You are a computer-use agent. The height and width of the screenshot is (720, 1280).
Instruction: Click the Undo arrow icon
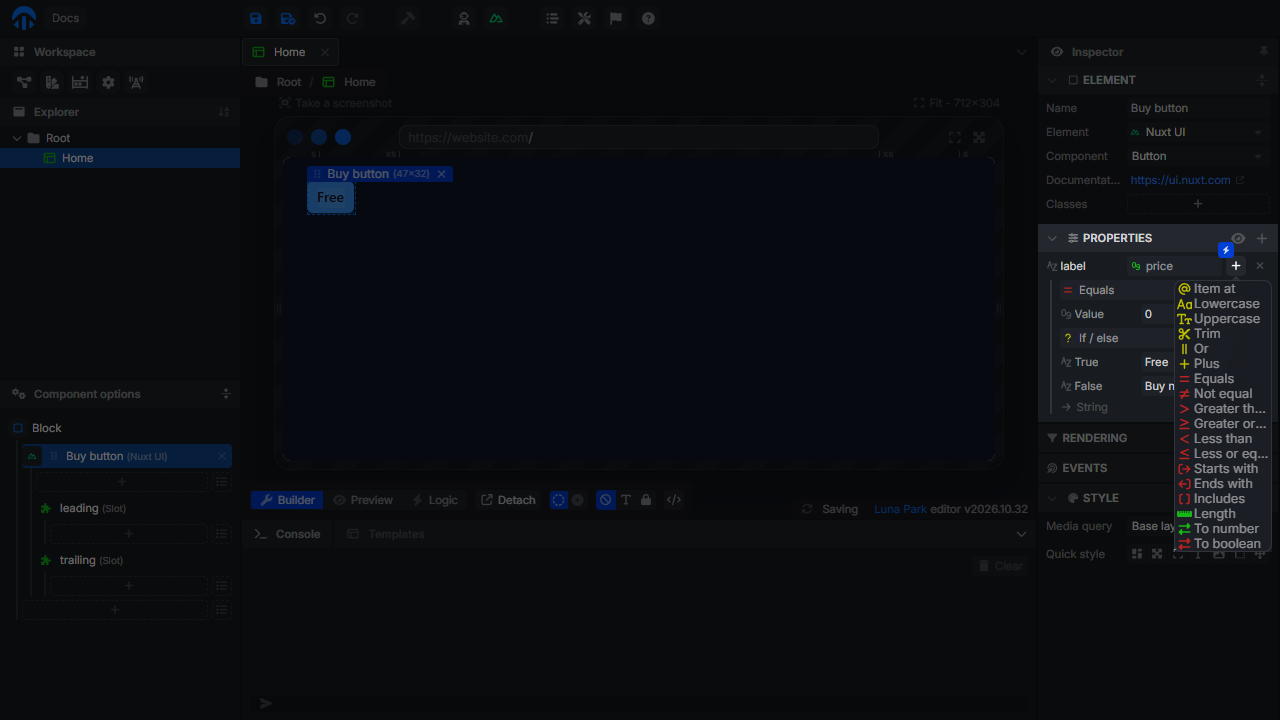coord(320,18)
